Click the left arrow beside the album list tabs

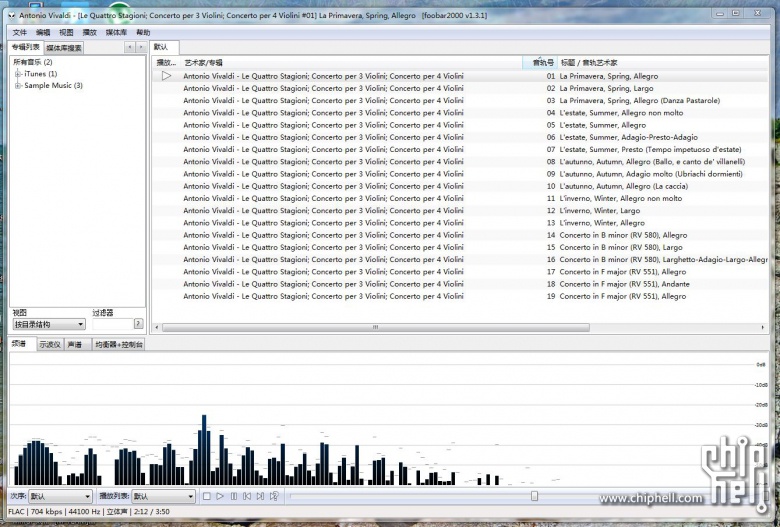(130, 47)
